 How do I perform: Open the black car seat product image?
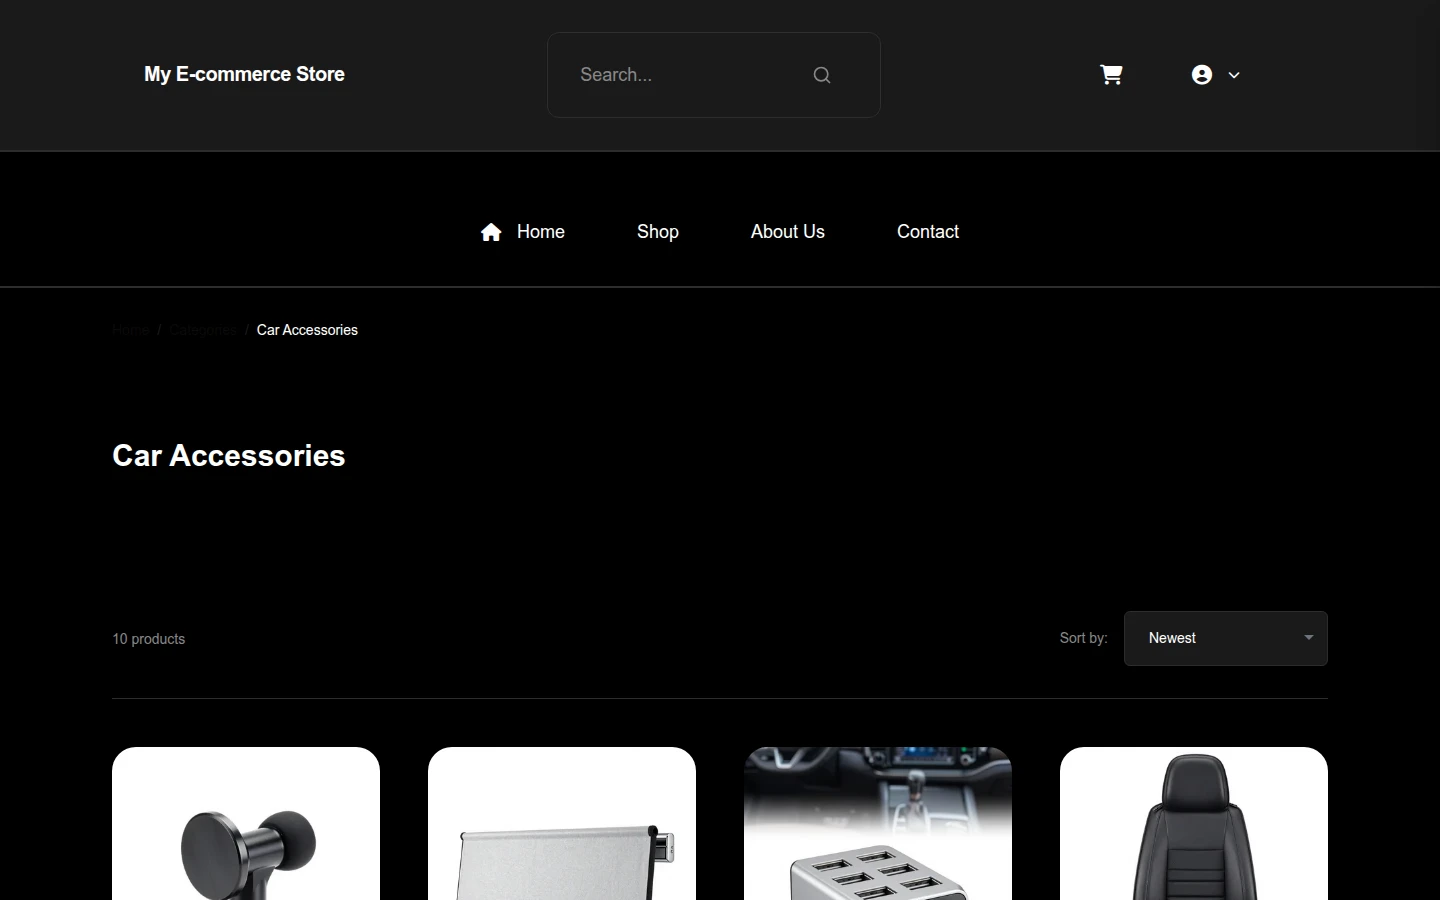click(1194, 824)
